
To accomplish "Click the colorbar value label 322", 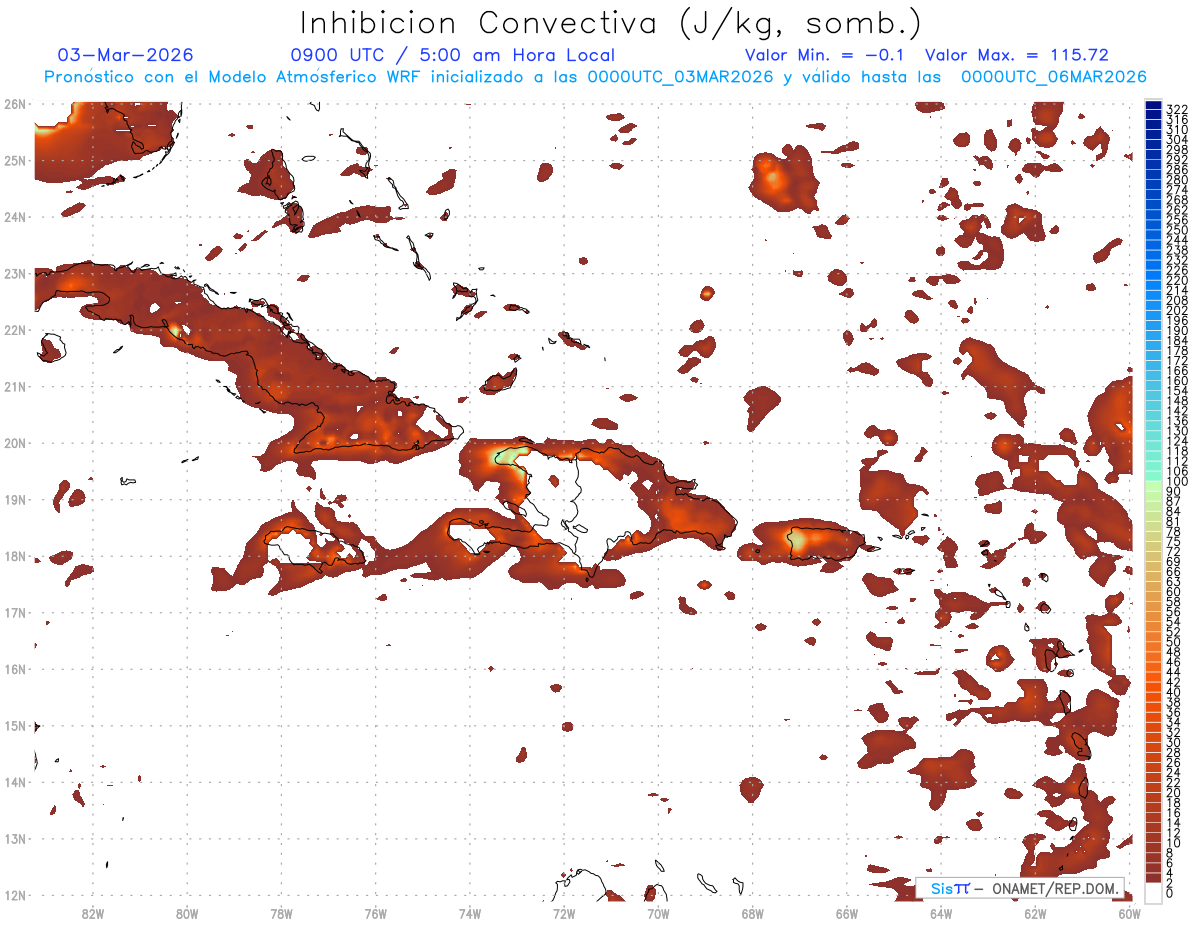I will 1177,109.
